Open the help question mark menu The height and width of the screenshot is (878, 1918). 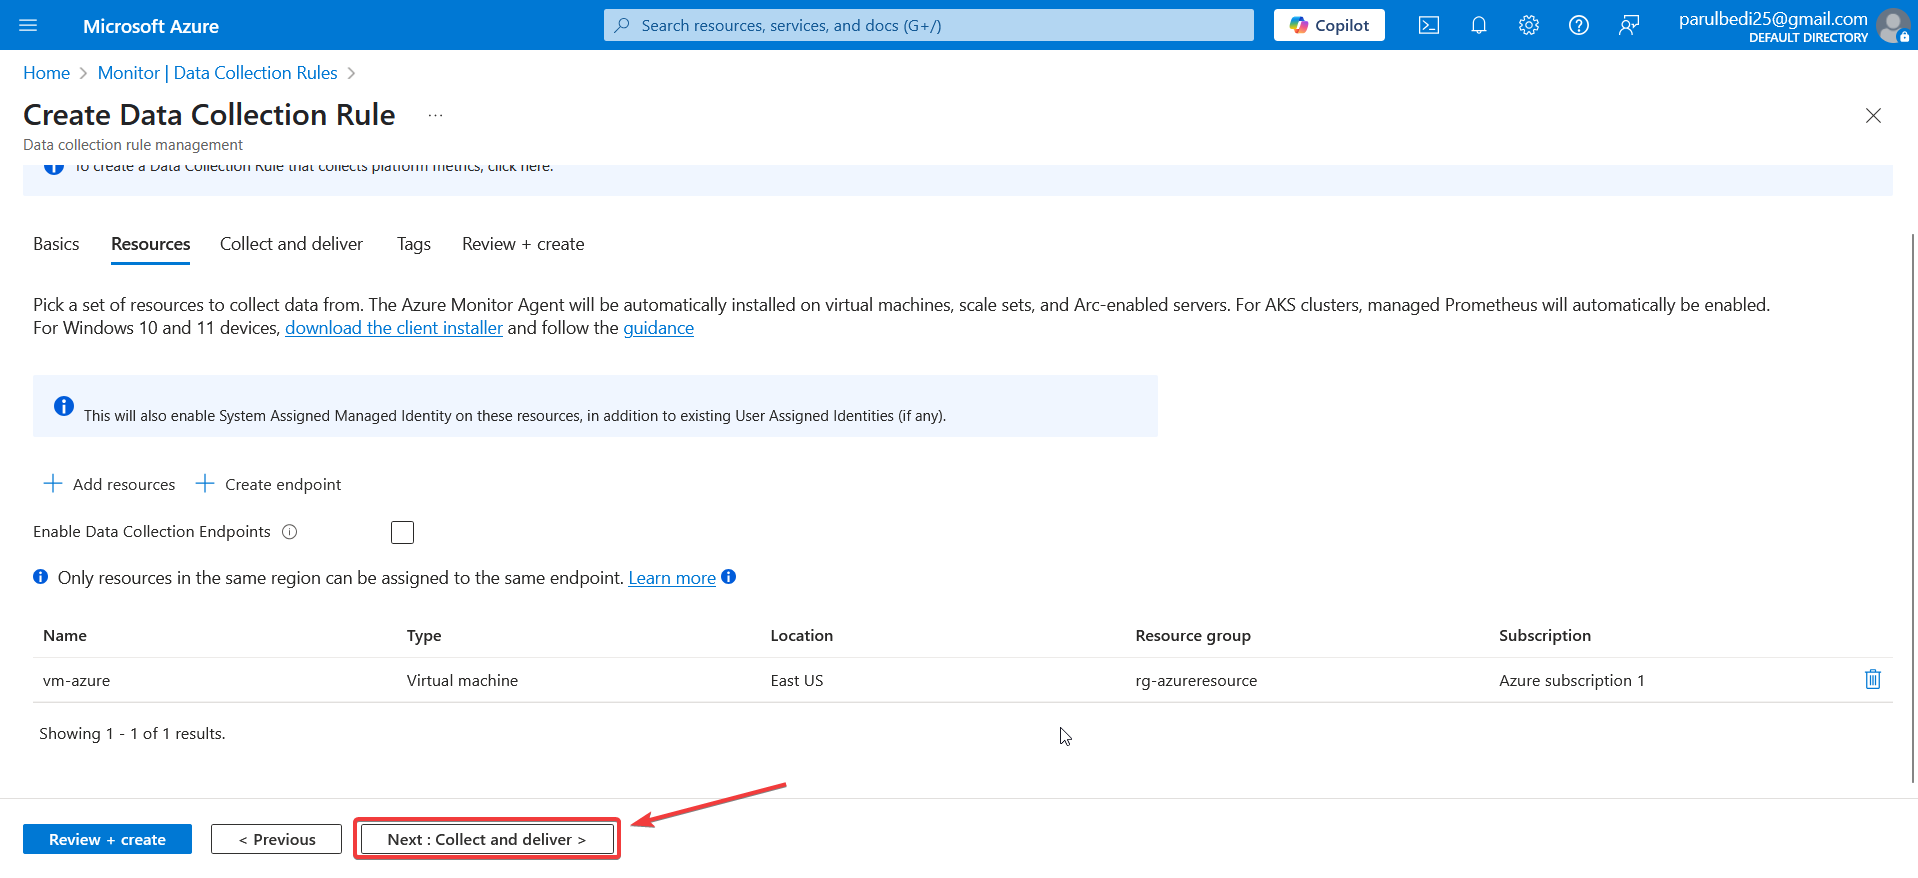click(x=1579, y=25)
